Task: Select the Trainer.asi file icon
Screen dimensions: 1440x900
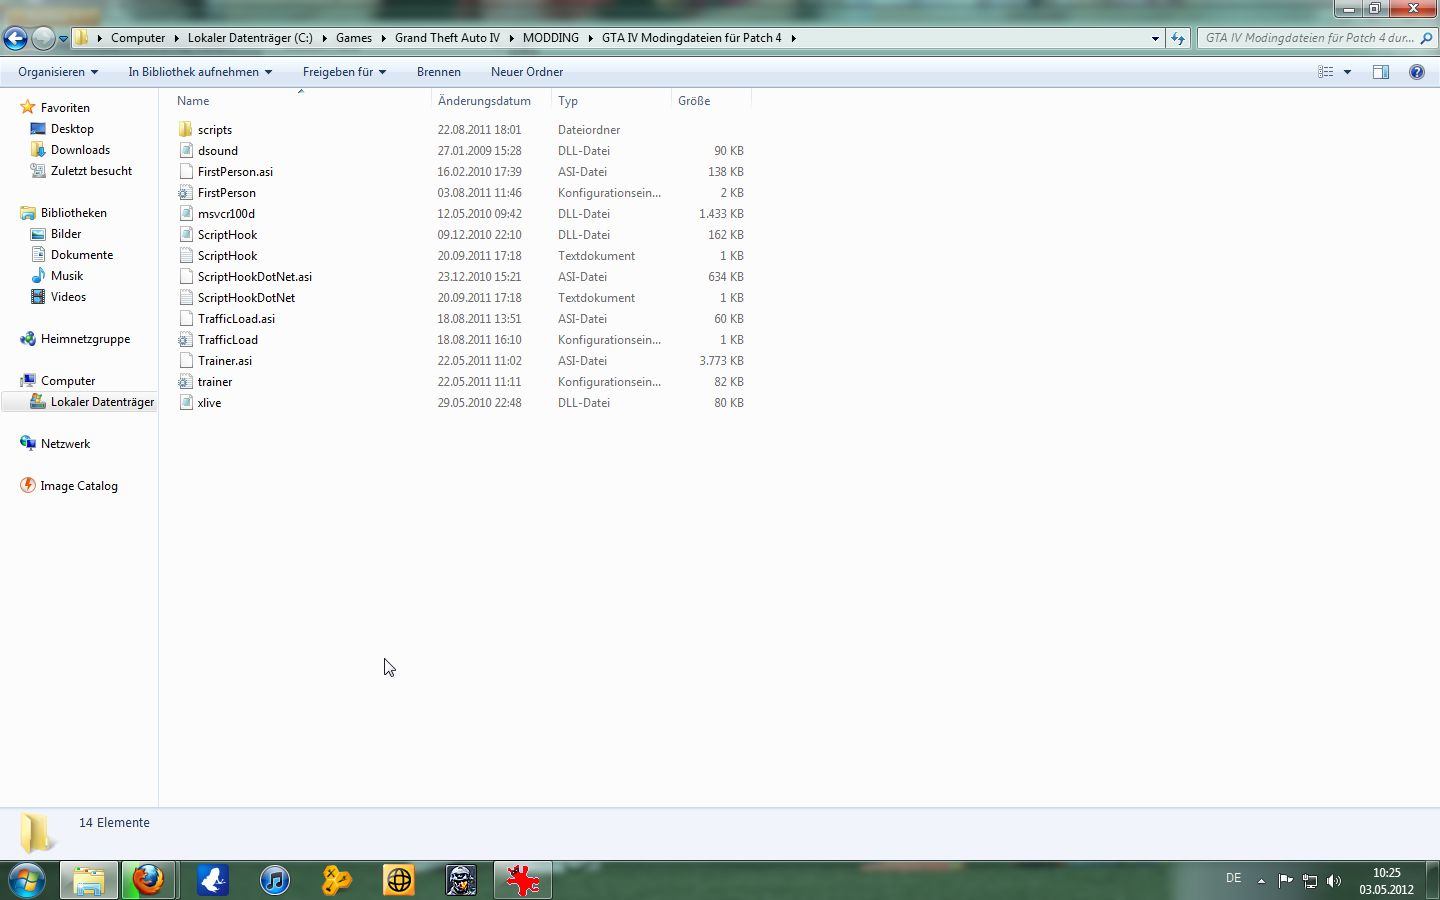Action: 185,361
